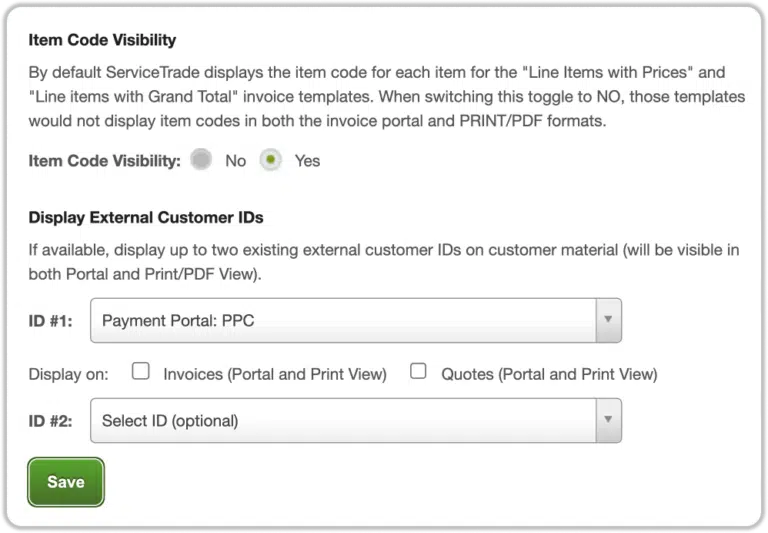Click "Invoices (Portal and Print View)" label
Image resolution: width=768 pixels, height=533 pixels.
click(x=274, y=374)
